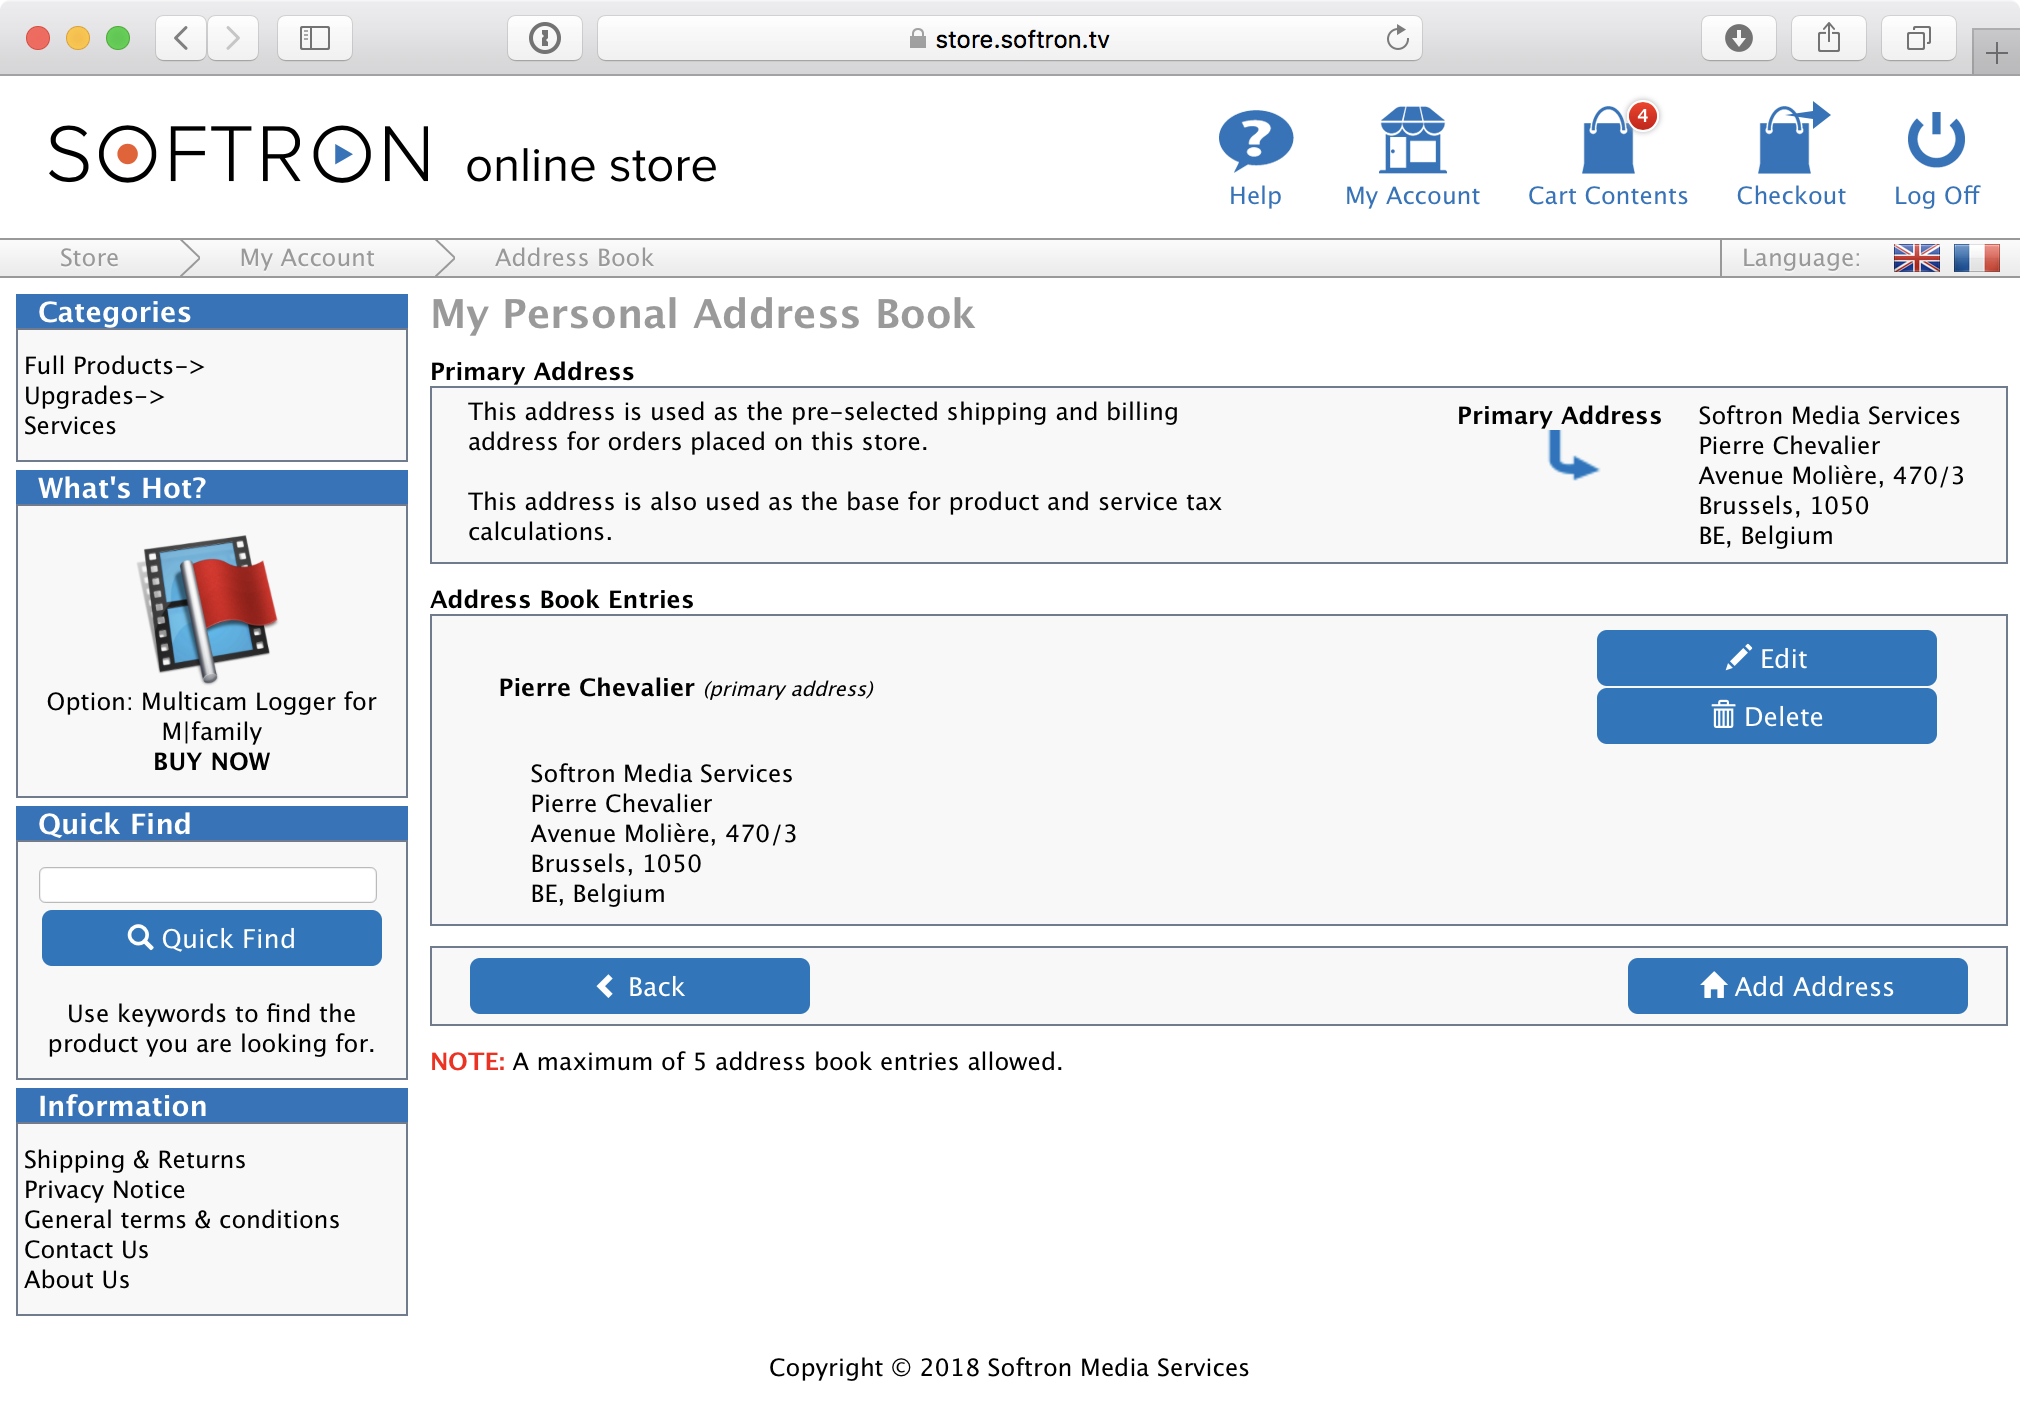Edit the Pierre Chevalier address entry
The height and width of the screenshot is (1404, 2020).
point(1766,658)
